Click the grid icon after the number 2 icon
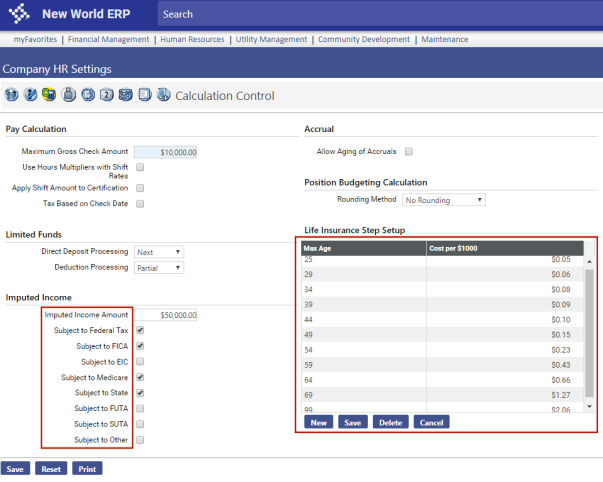The height and width of the screenshot is (482, 603). (126, 96)
